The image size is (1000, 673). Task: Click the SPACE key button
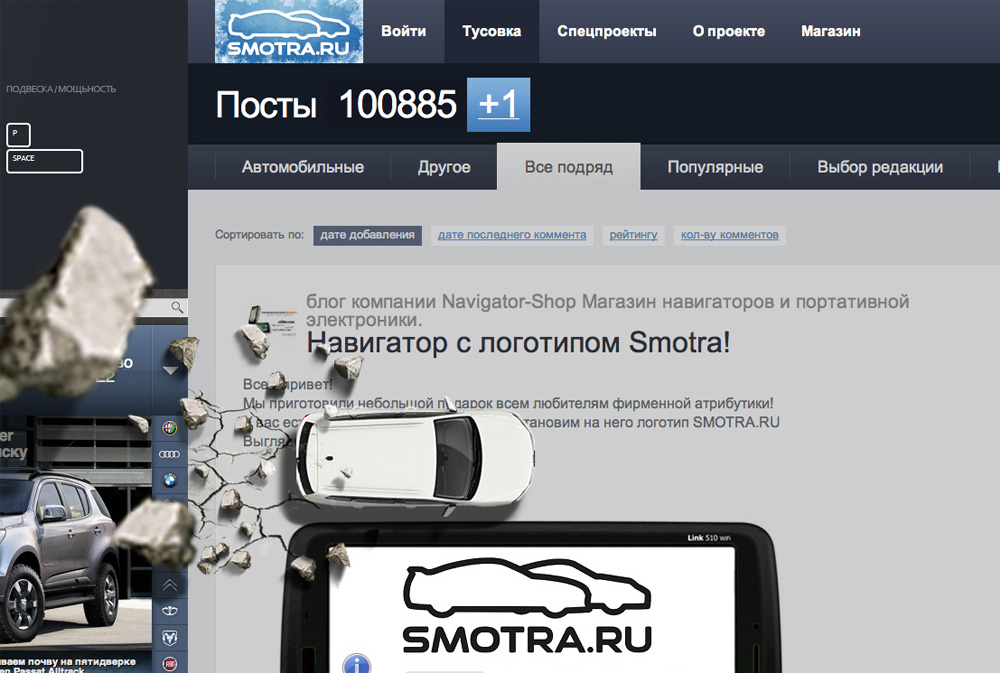(x=44, y=161)
